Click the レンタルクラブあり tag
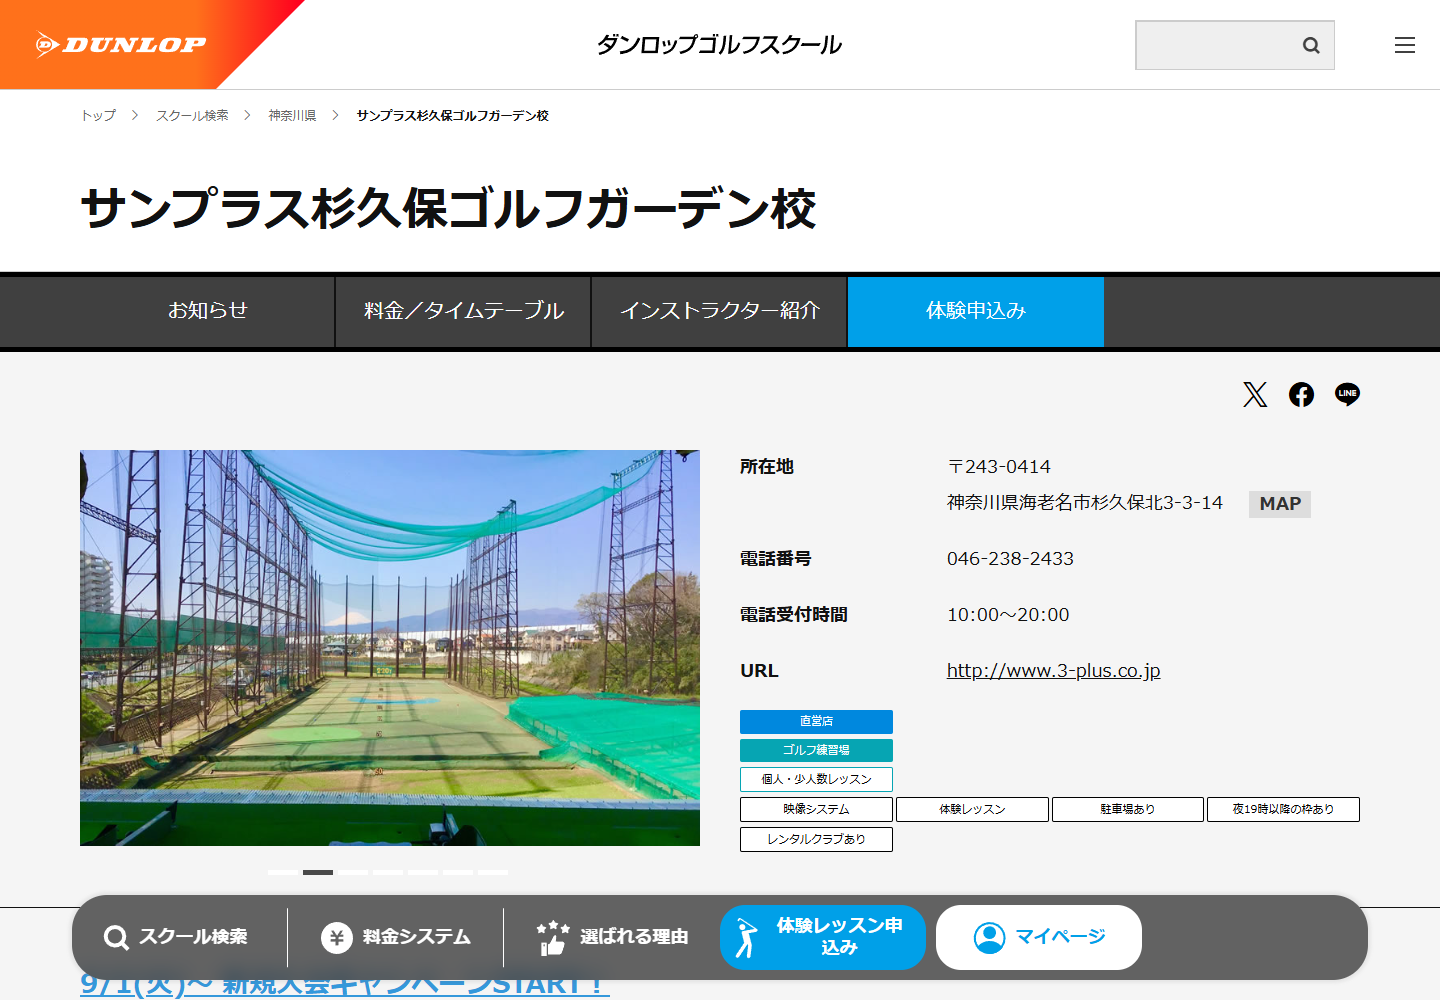This screenshot has height=1000, width=1440. 816,839
